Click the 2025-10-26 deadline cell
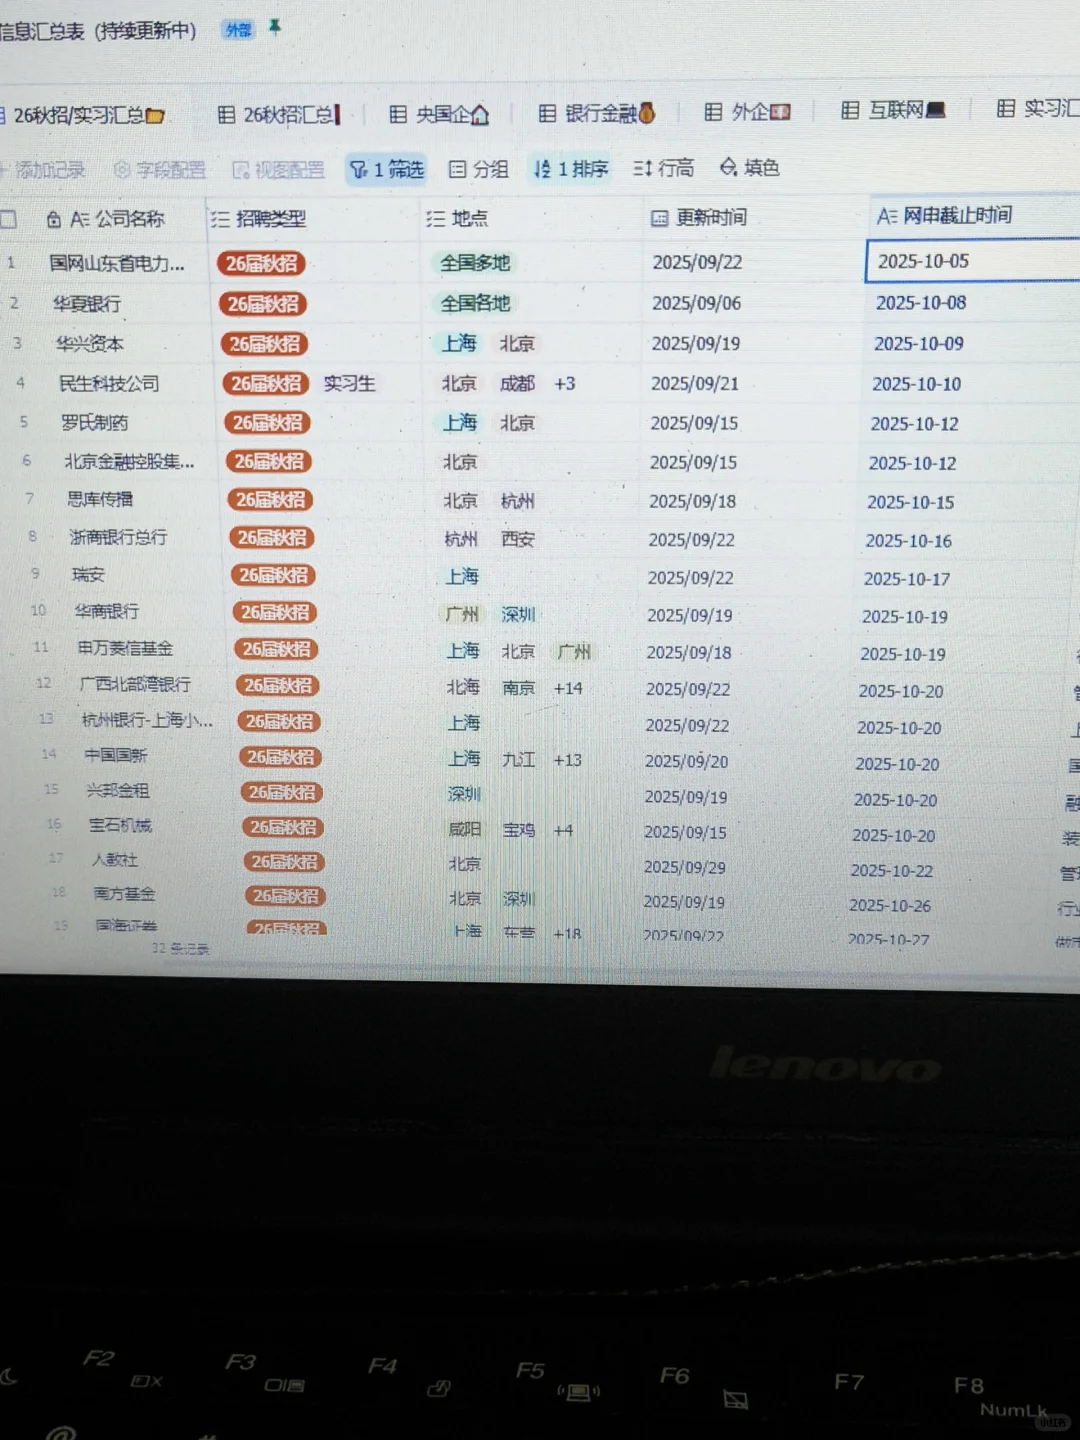The width and height of the screenshot is (1080, 1440). pos(889,905)
